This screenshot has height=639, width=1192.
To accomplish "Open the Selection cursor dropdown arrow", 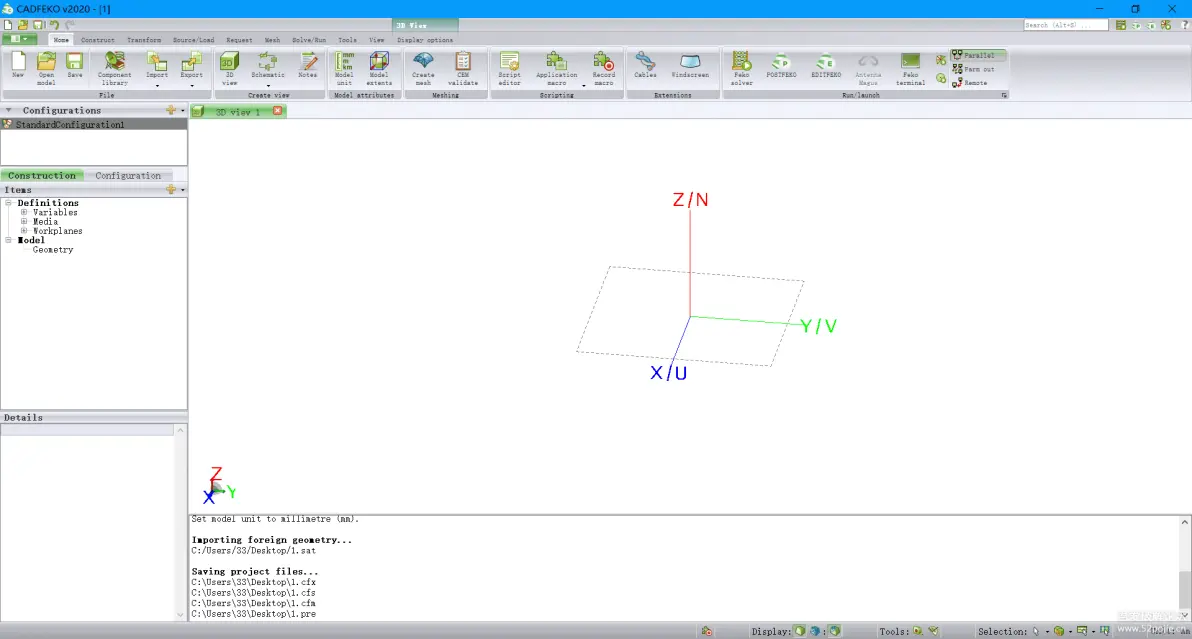I will pyautogui.click(x=1047, y=631).
